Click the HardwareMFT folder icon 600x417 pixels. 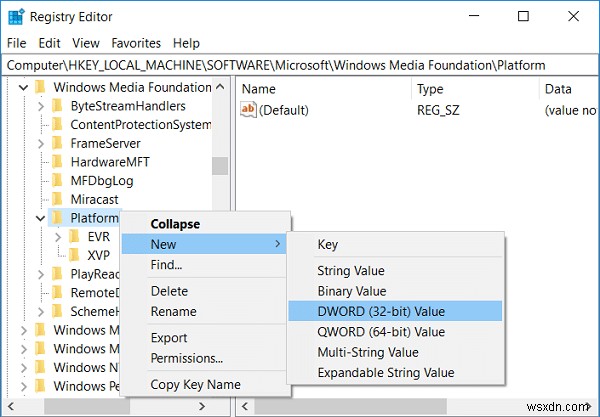click(58, 162)
